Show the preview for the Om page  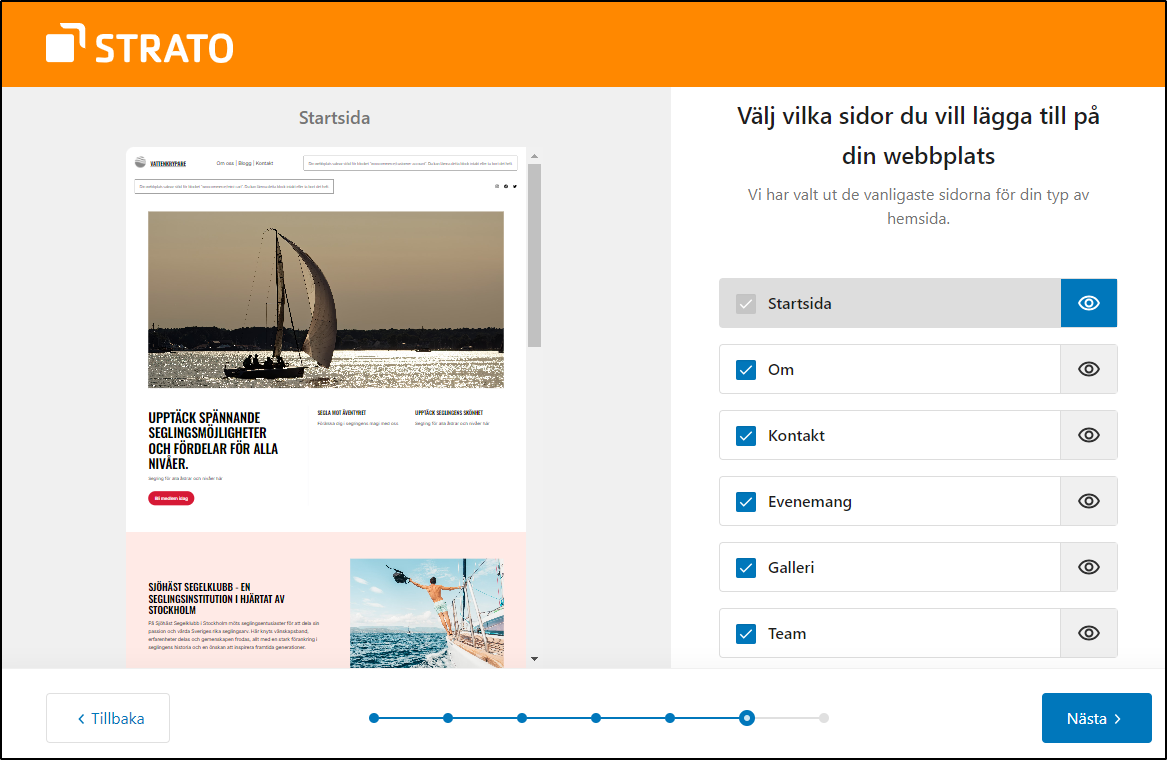click(x=1088, y=369)
